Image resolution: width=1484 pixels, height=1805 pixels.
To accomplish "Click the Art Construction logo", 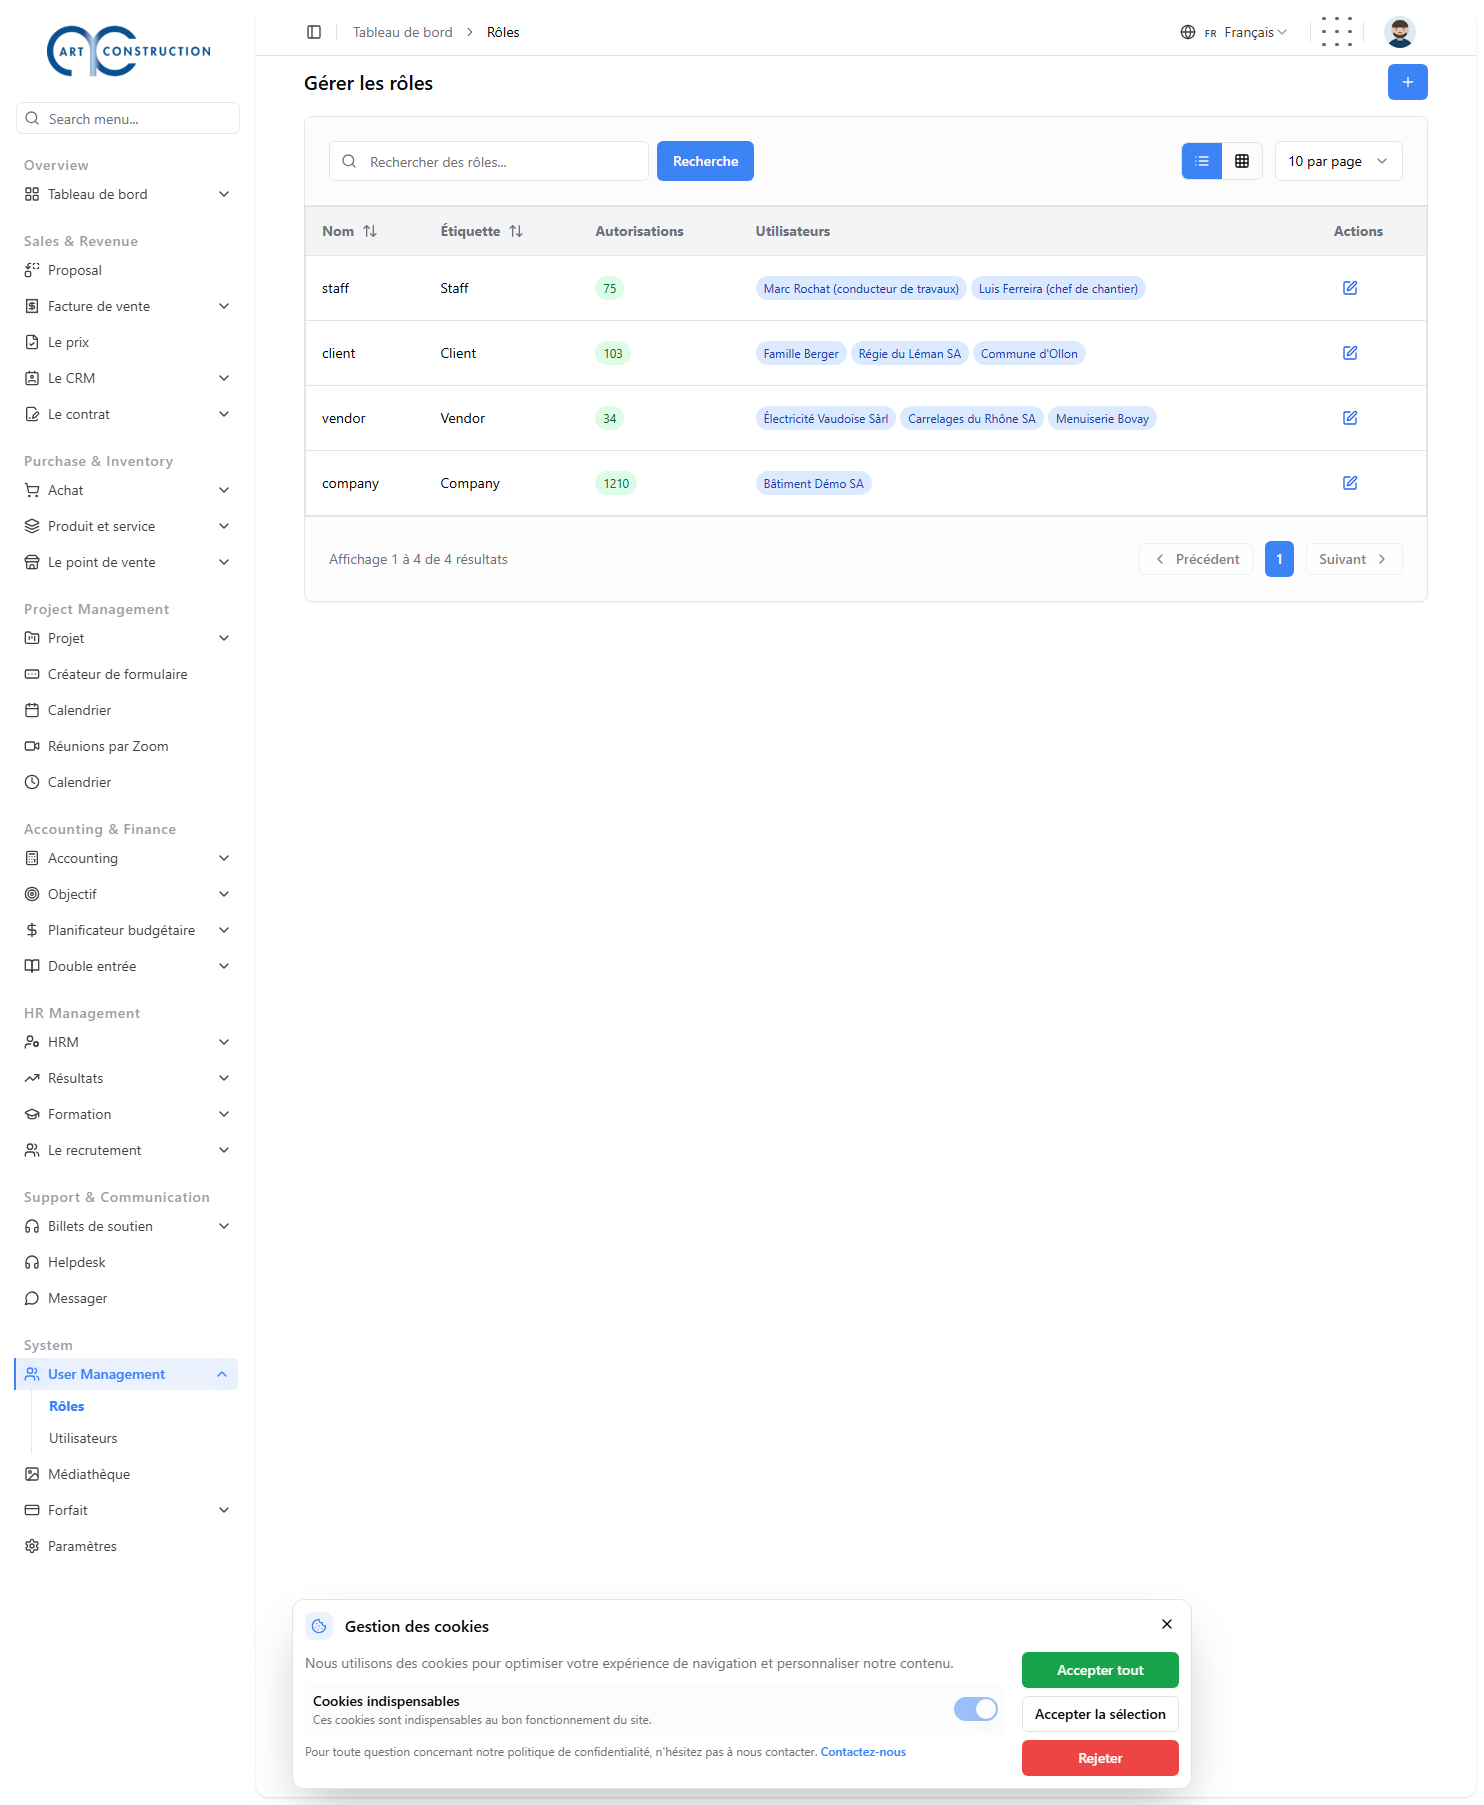I will 129,51.
